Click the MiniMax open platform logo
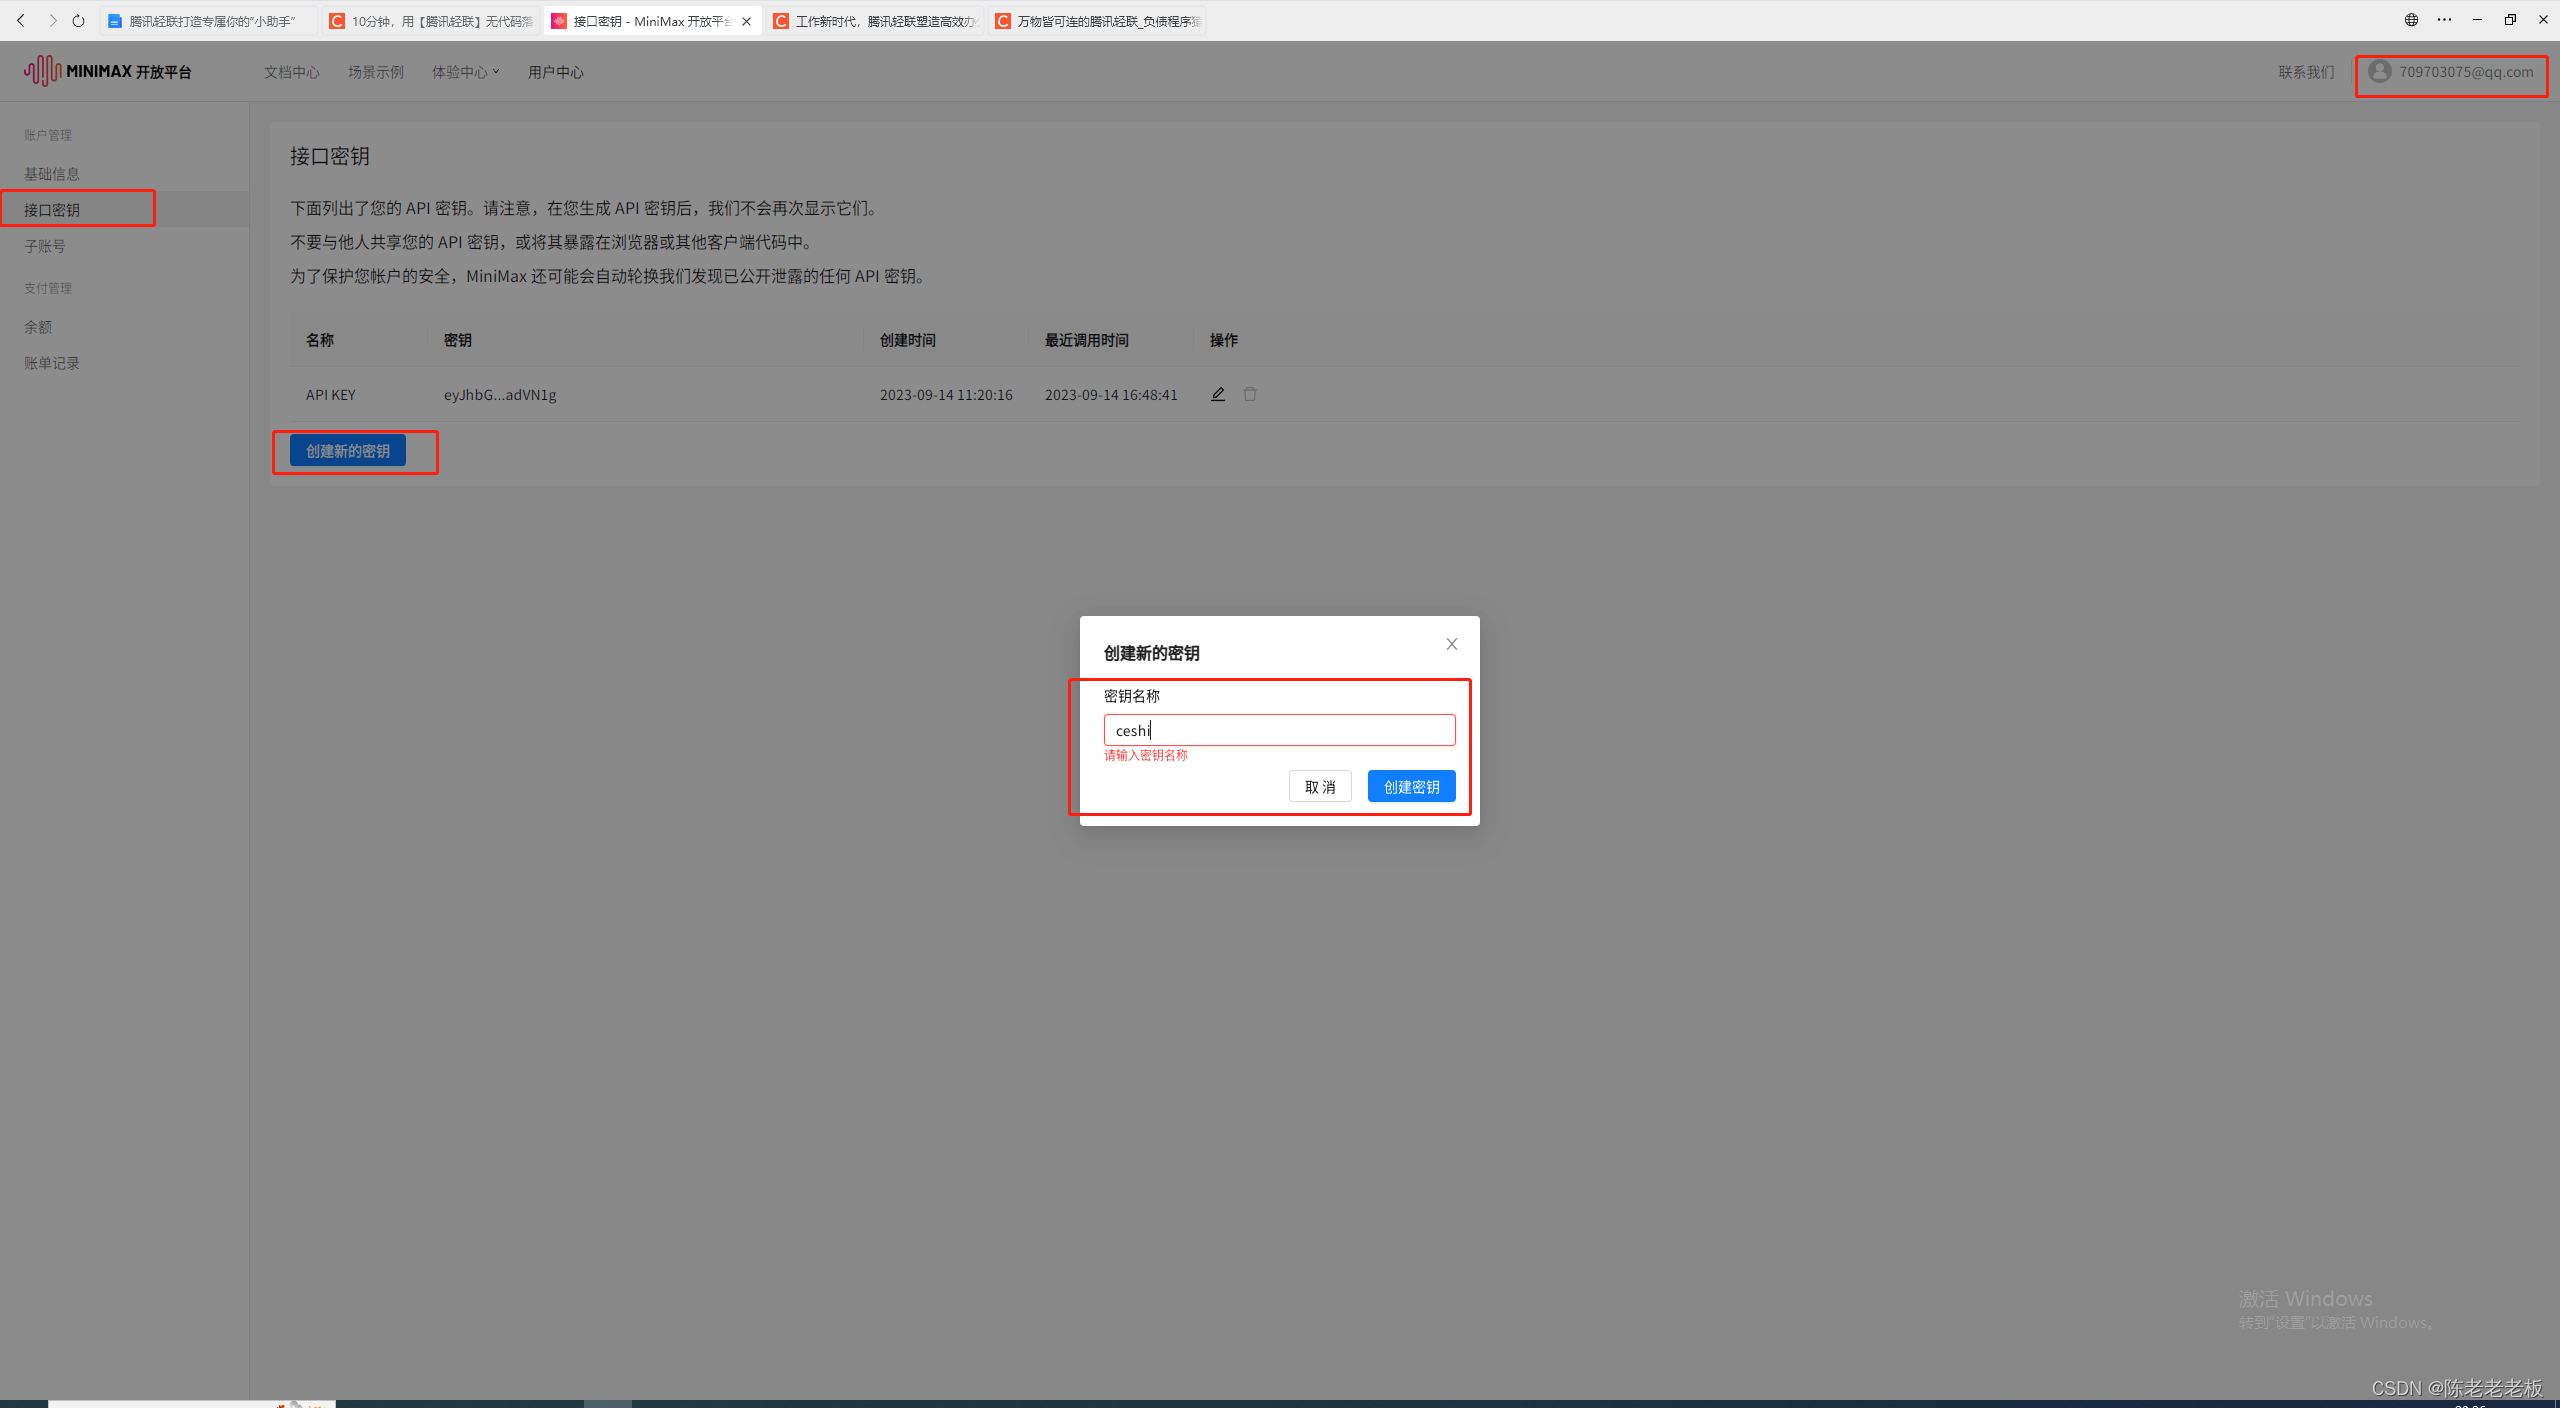This screenshot has height=1408, width=2560. [x=108, y=71]
